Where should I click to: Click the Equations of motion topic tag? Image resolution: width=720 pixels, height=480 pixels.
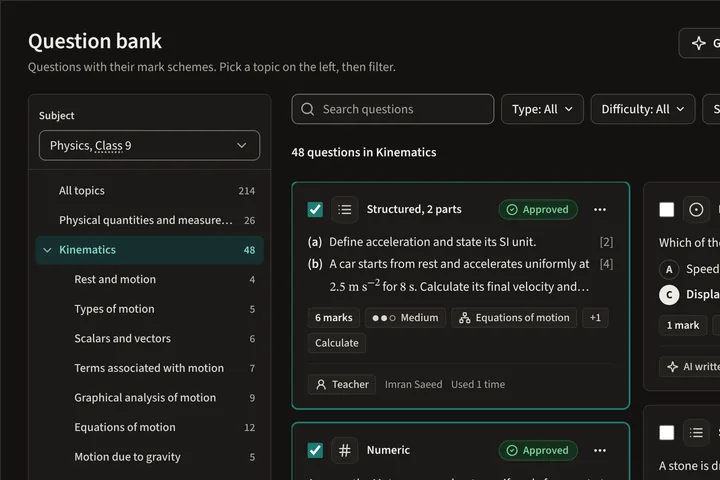(514, 318)
